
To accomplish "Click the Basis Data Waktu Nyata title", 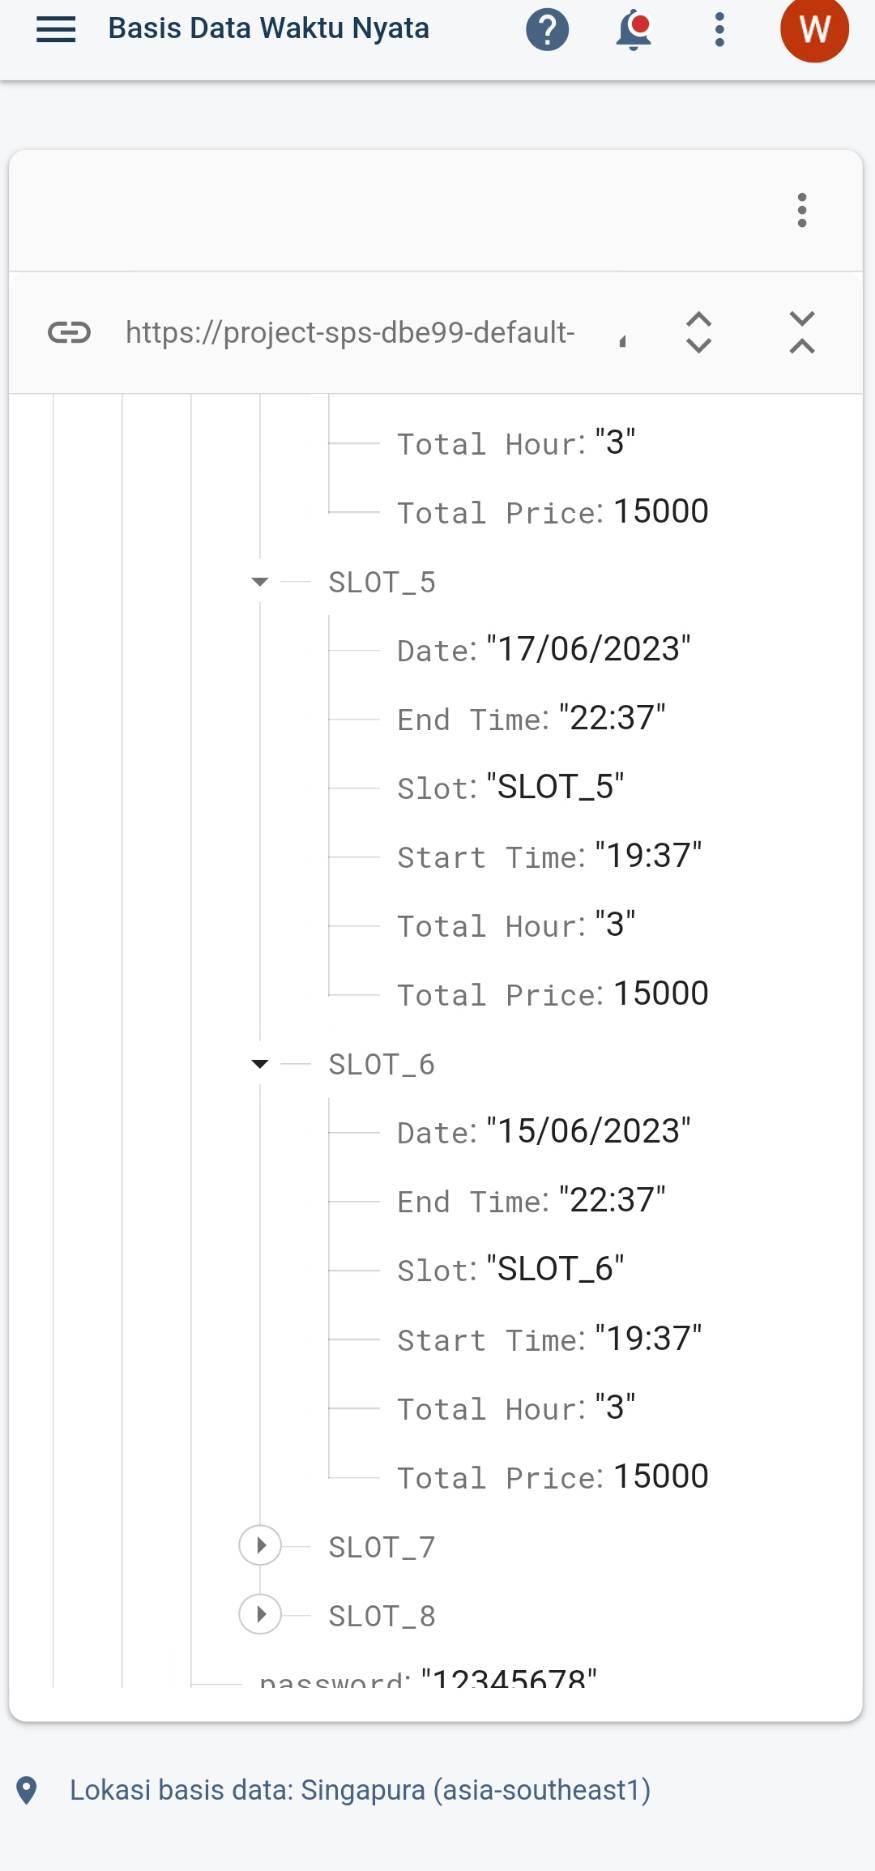I will (x=268, y=29).
